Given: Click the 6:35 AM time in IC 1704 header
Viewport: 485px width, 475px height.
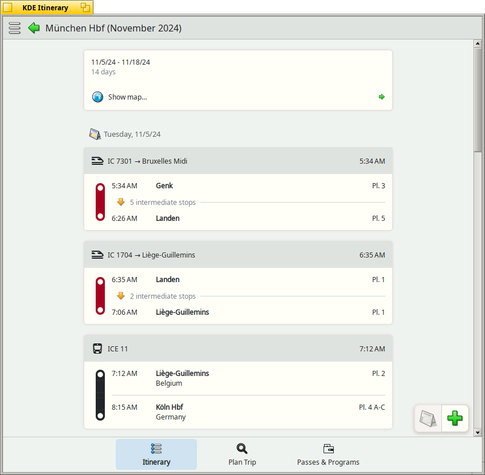Looking at the screenshot, I should tap(372, 255).
